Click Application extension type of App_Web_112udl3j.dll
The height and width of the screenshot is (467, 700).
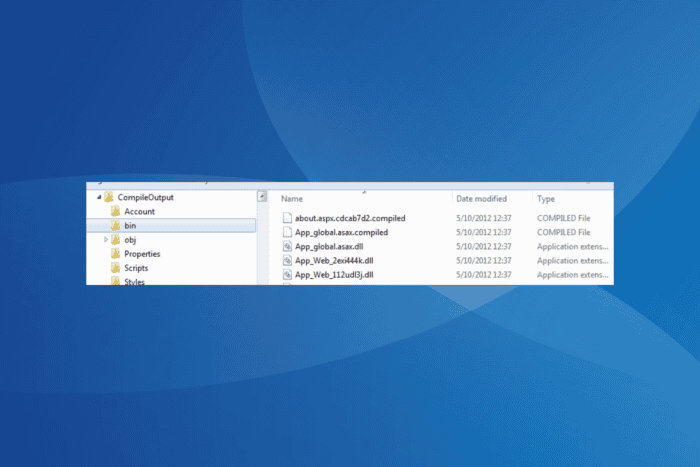click(x=572, y=275)
